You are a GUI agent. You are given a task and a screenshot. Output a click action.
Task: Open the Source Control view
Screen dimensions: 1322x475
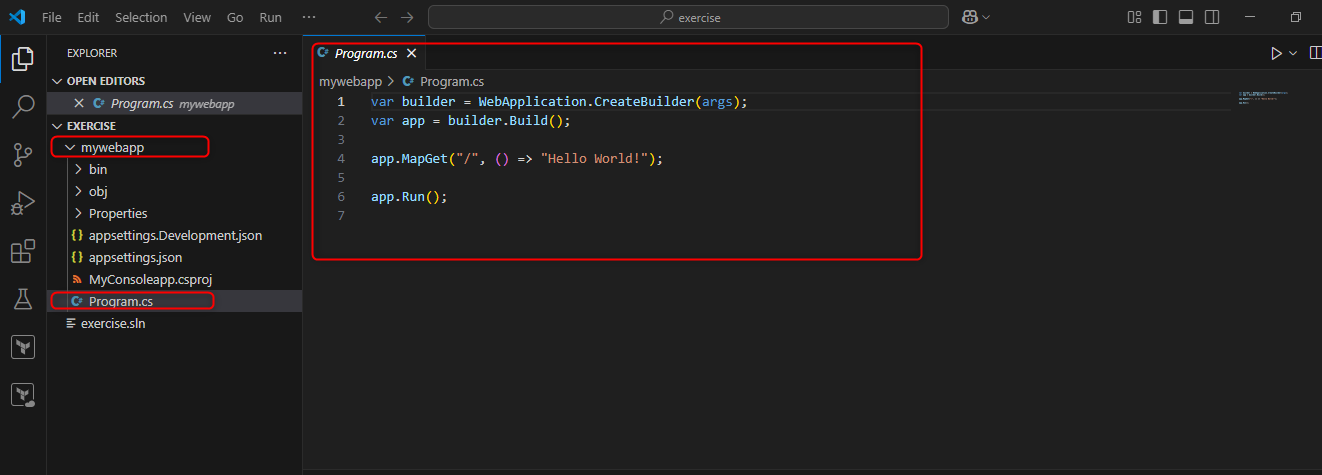(22, 155)
